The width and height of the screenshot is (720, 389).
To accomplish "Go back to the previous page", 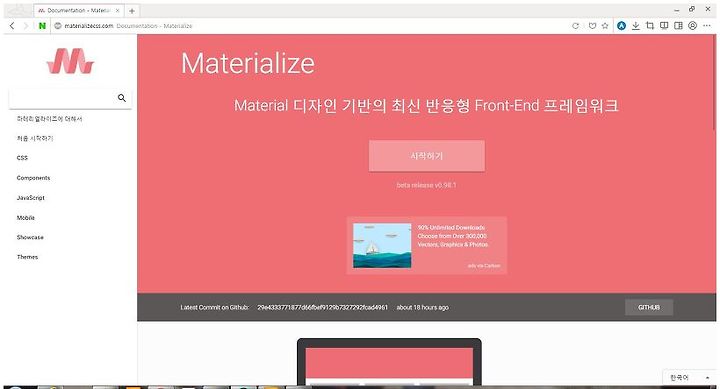I will 12,26.
